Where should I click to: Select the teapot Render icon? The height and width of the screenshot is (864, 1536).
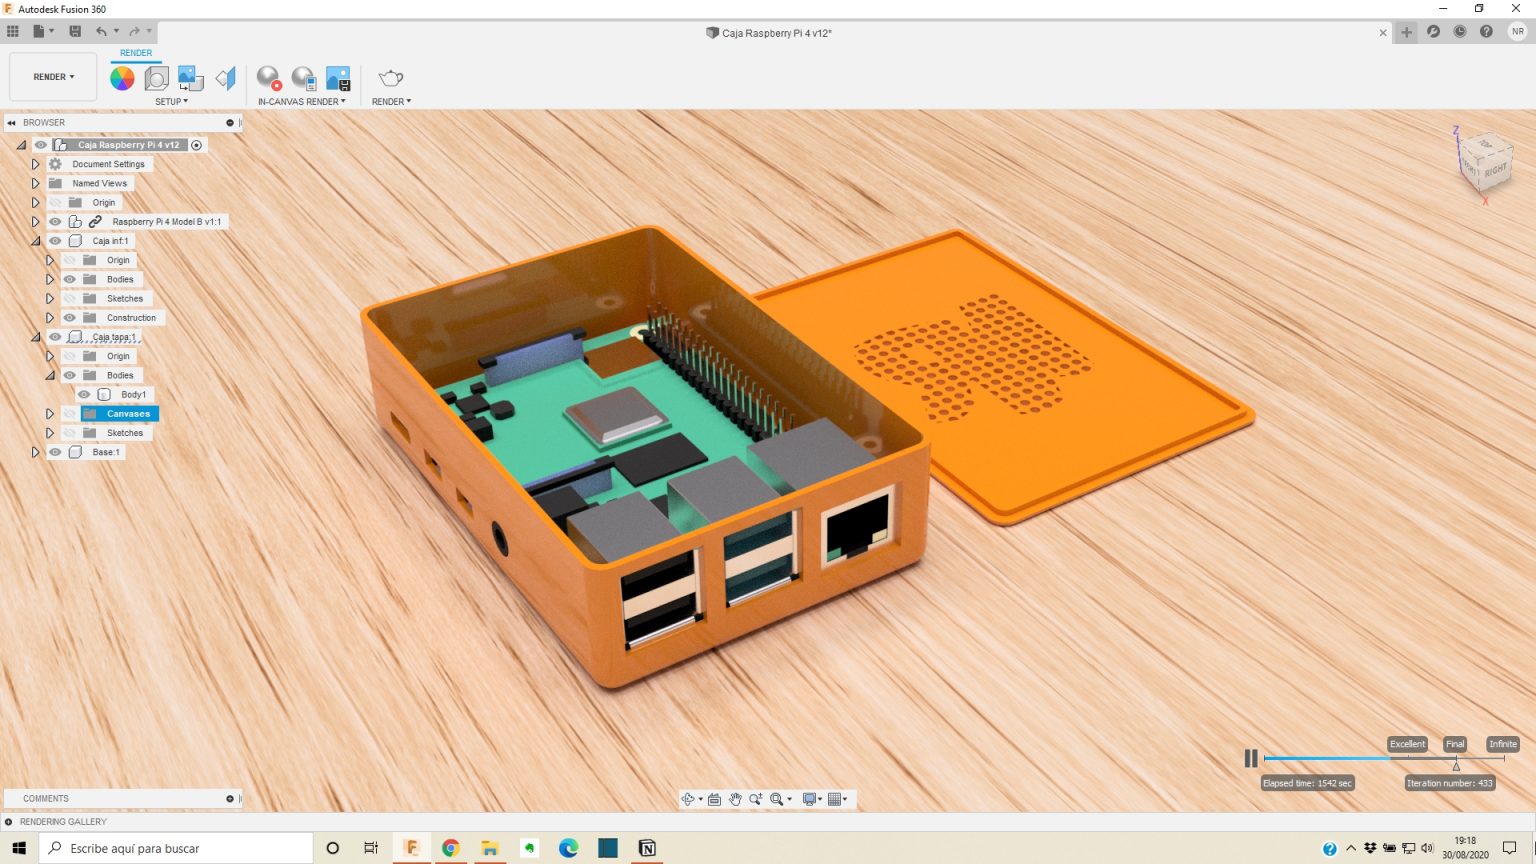pos(389,78)
